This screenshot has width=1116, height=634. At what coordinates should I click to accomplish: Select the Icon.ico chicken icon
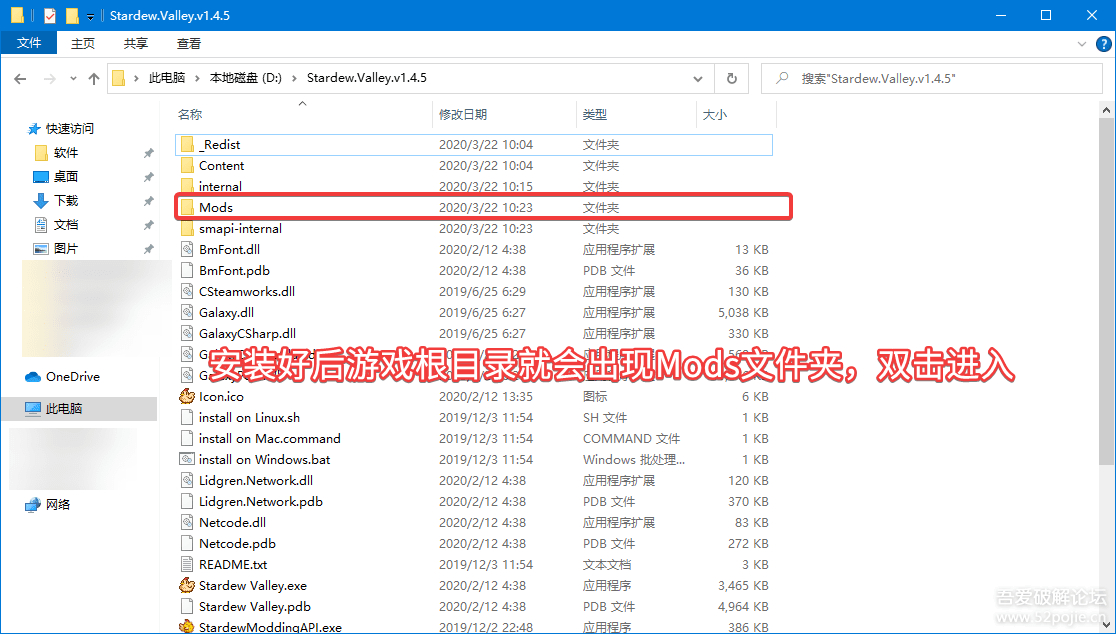pyautogui.click(x=187, y=396)
